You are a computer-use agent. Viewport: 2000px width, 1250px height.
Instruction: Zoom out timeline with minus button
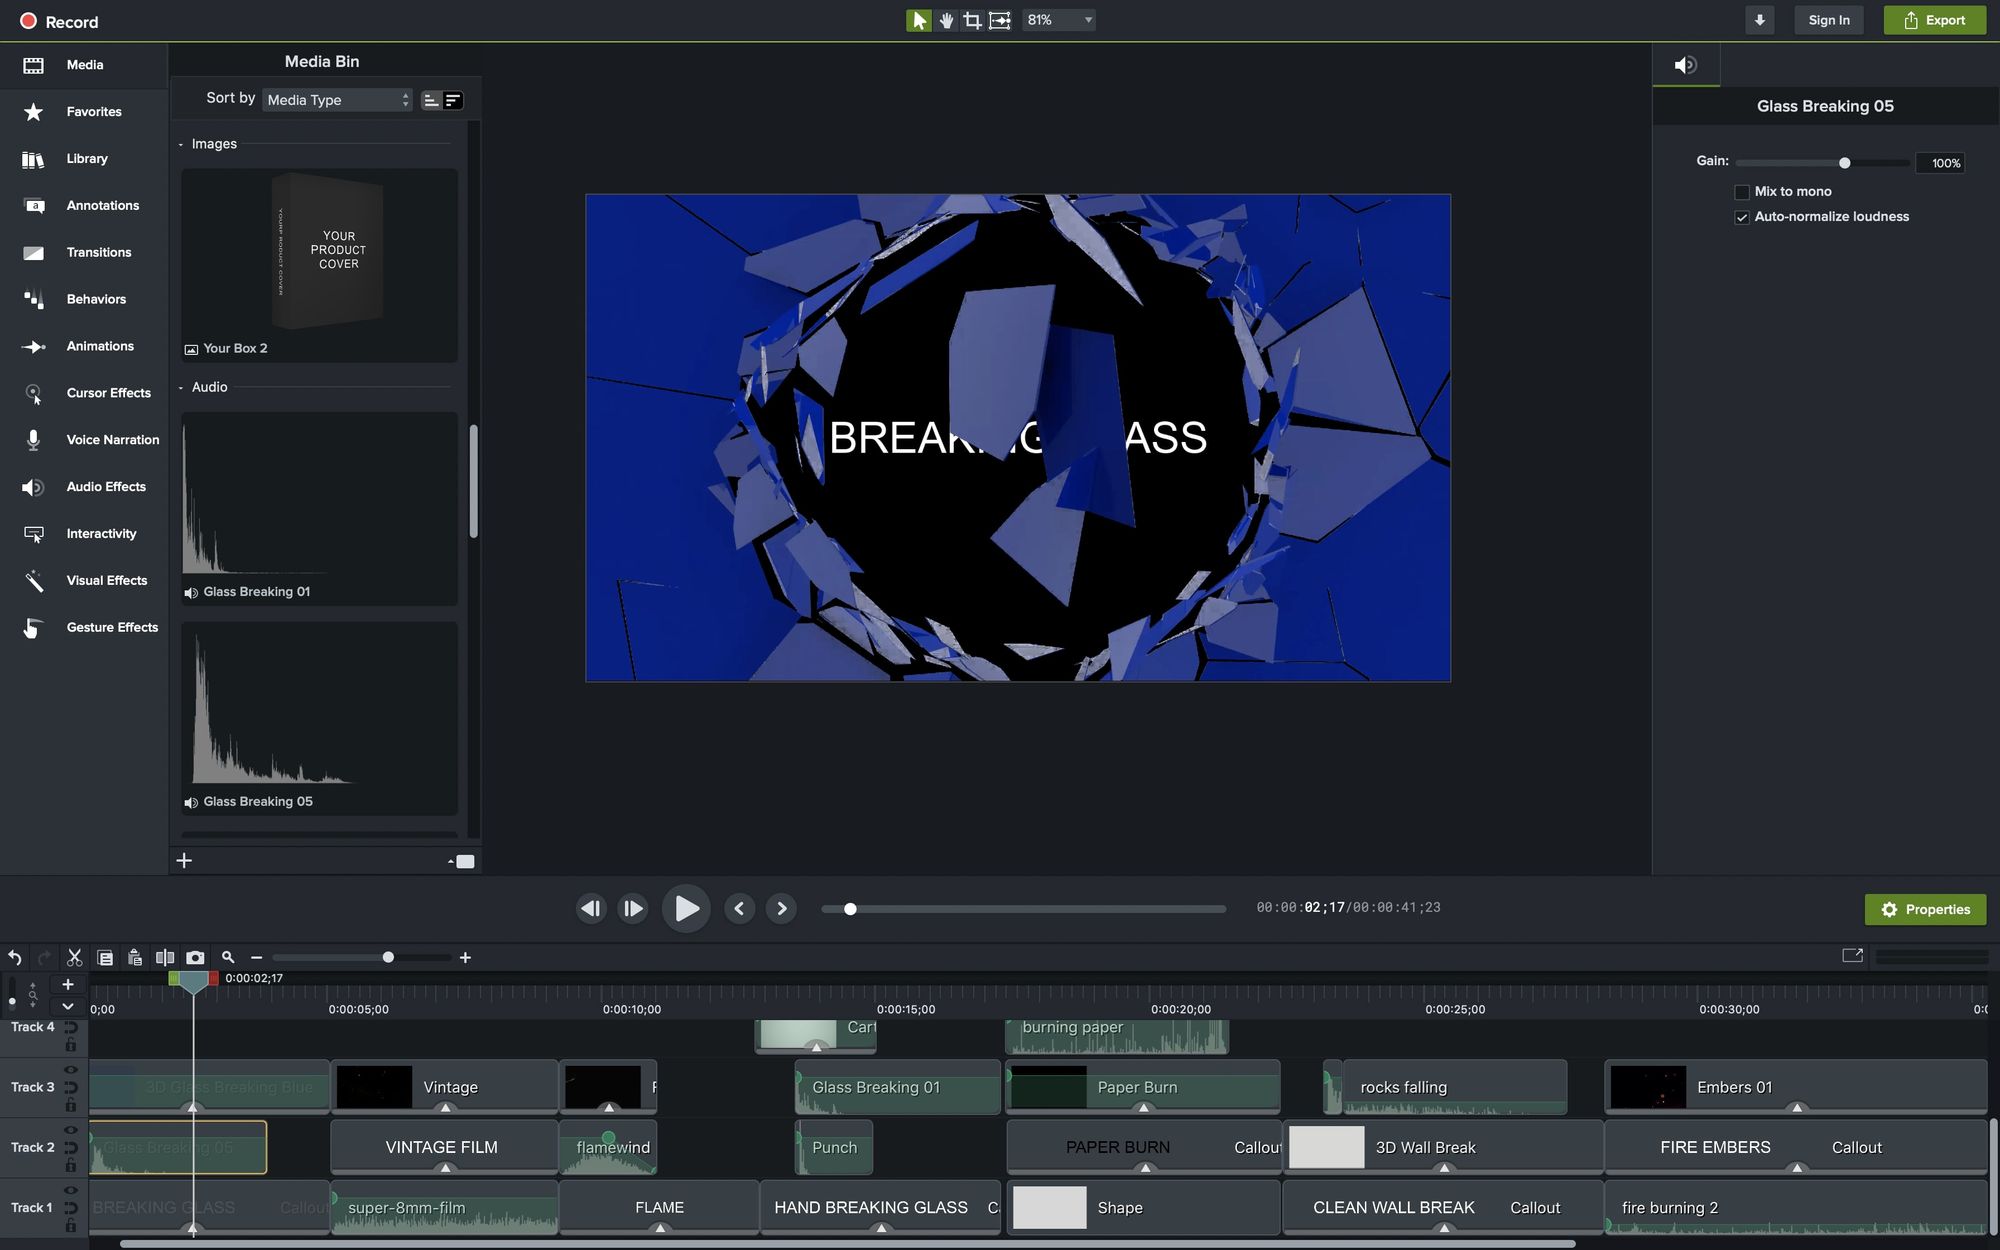coord(256,958)
